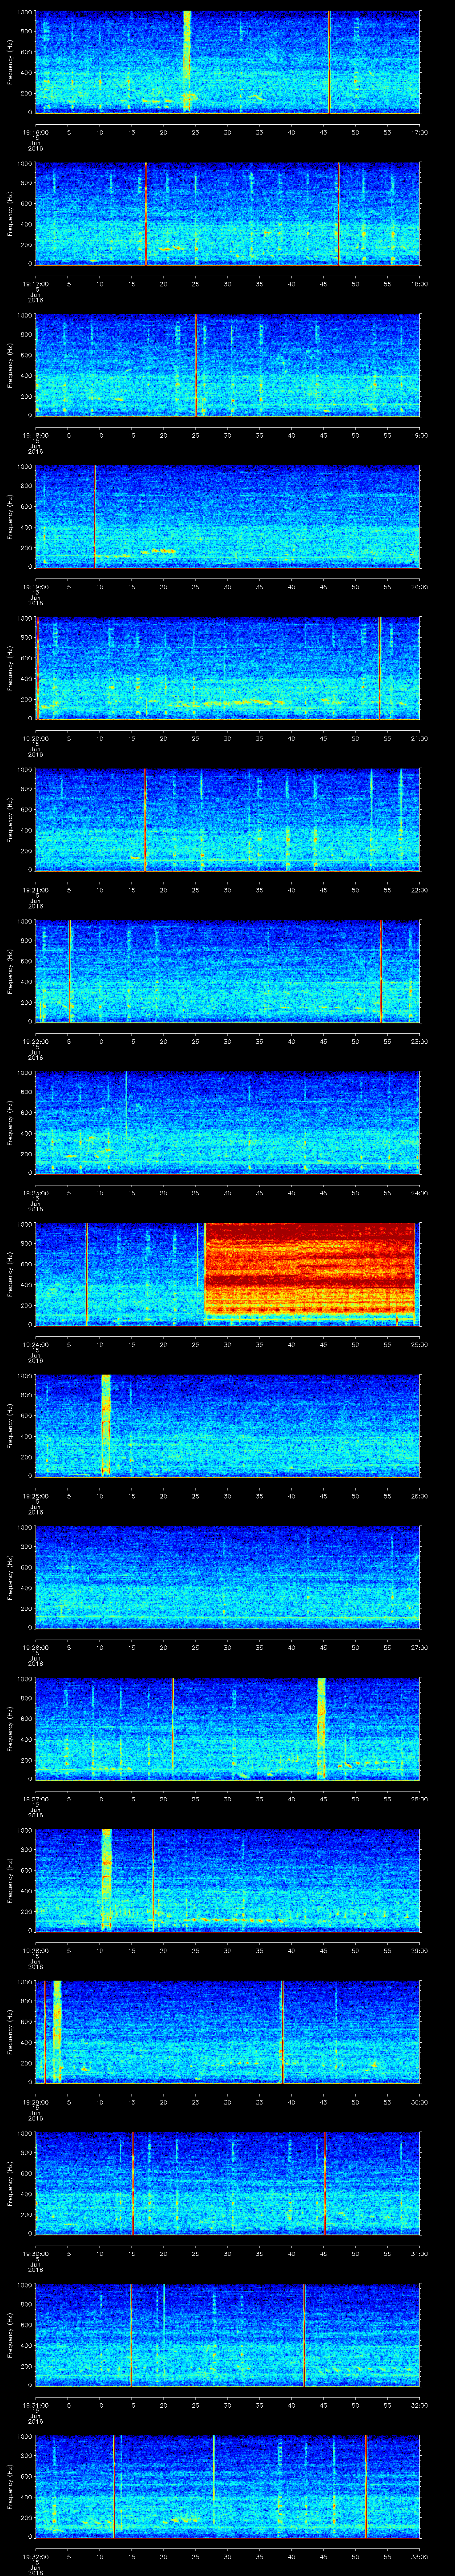
Task: Click the 19:19:00 start time label
Action: (35, 586)
